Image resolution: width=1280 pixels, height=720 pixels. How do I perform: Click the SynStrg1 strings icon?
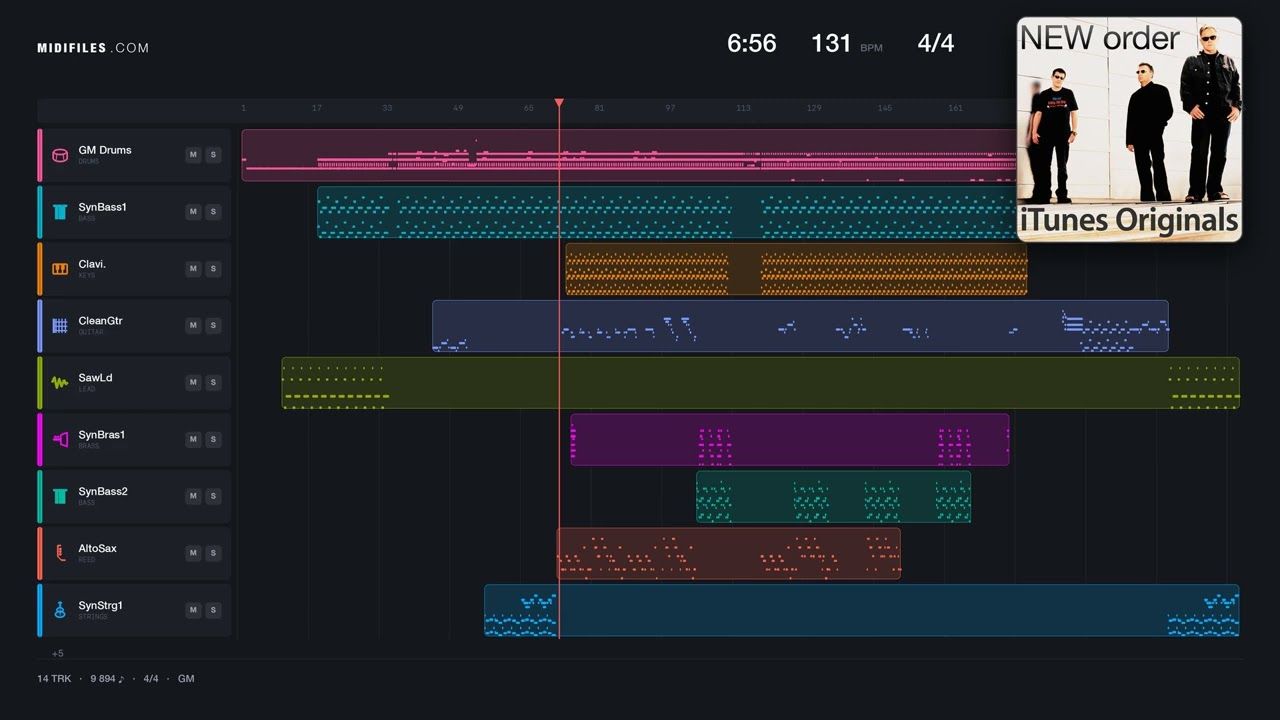(60, 611)
